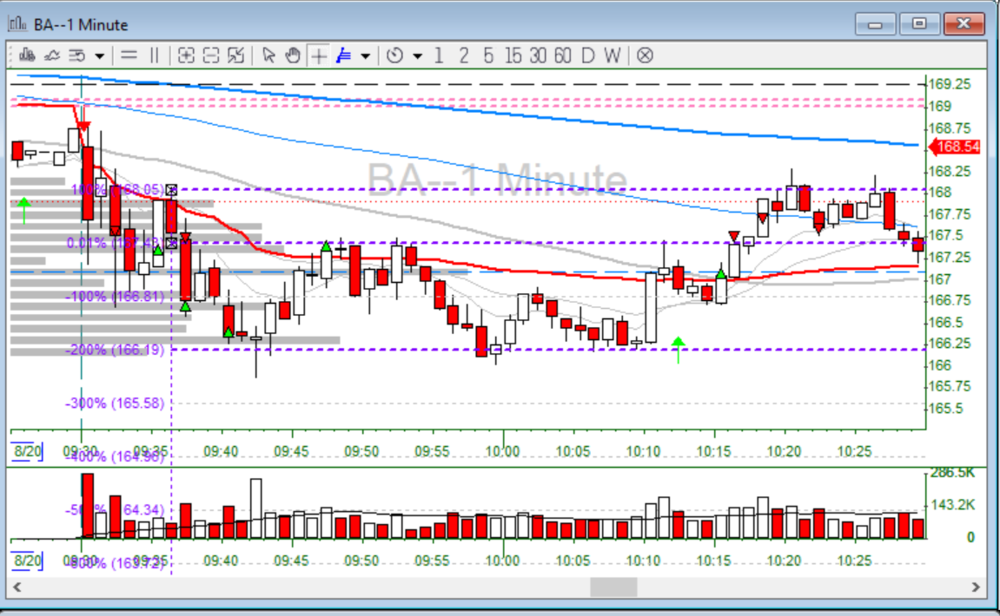Click the horizontal scrollbar thumb
This screenshot has height=616, width=1000.
(613, 587)
